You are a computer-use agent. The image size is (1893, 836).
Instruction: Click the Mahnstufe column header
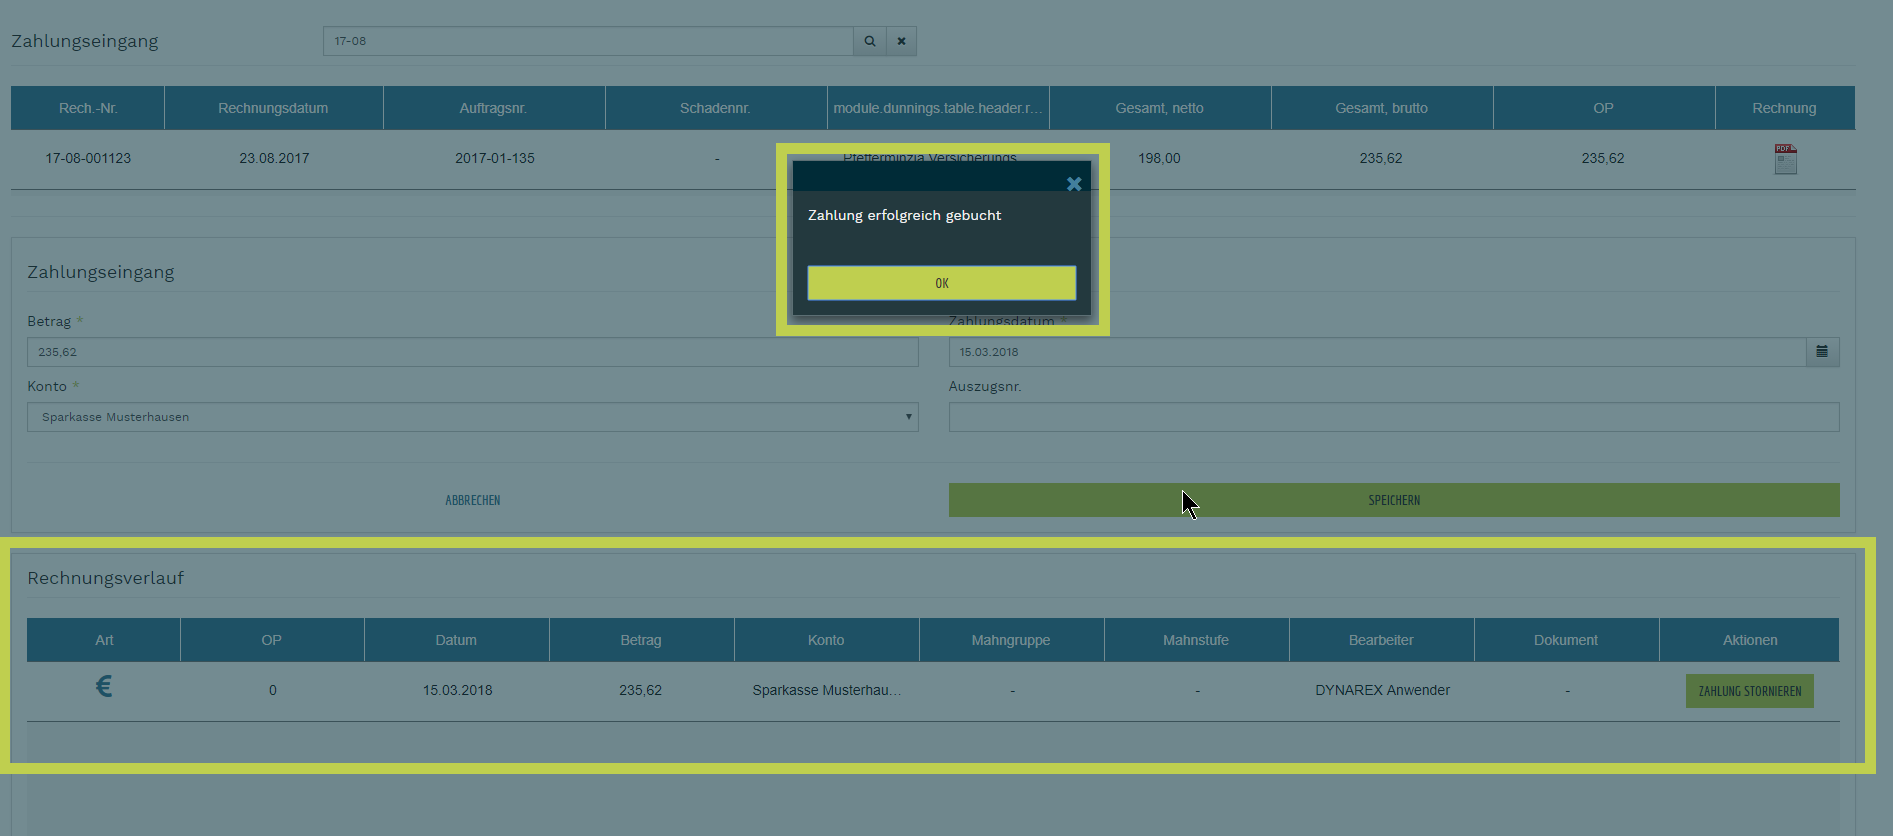click(x=1196, y=640)
